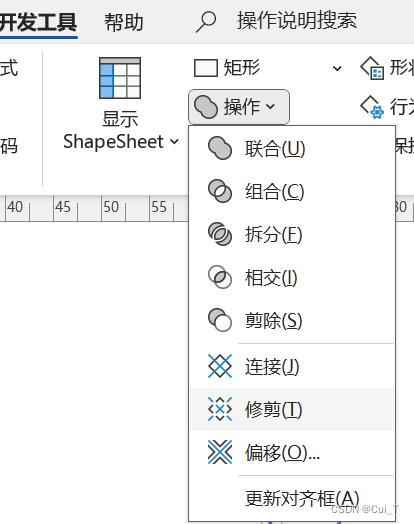Select 拆分(F) in operations menu

coord(292,234)
